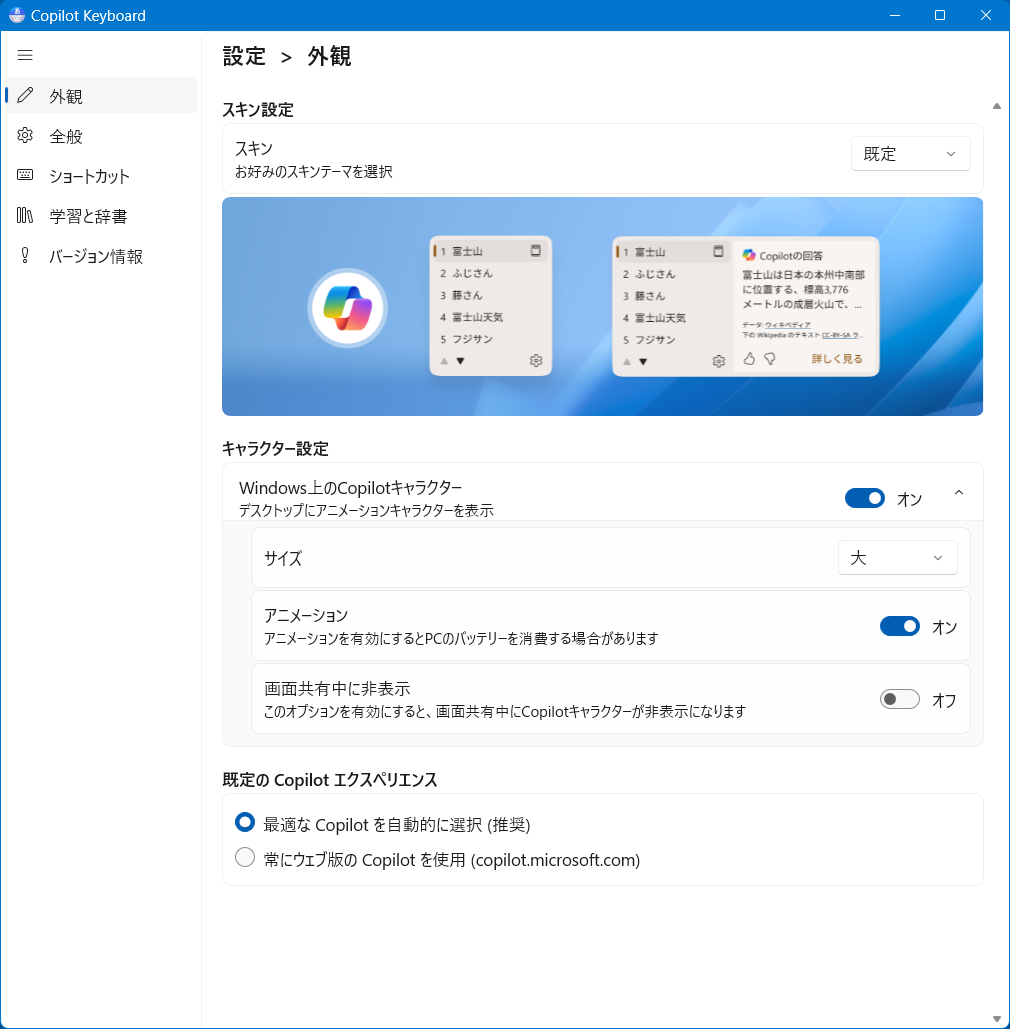Open the サイズ dropdown showing 大
The width and height of the screenshot is (1010, 1029).
897,558
